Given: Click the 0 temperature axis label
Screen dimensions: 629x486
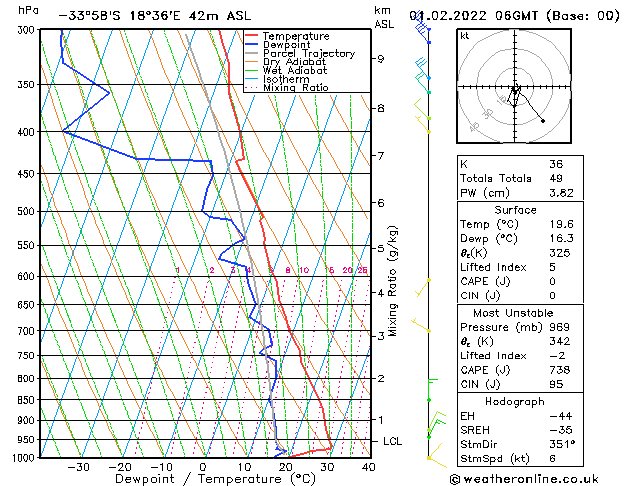Looking at the screenshot, I should pyautogui.click(x=203, y=467).
